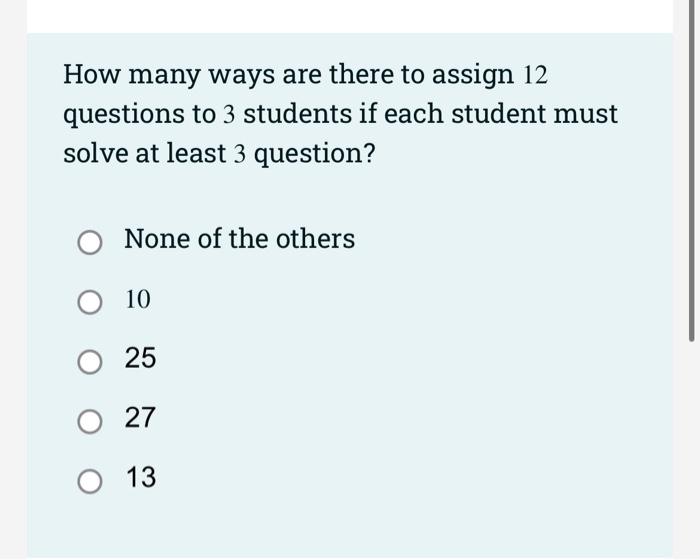The image size is (700, 560).
Task: Click the number 12 in the question
Action: point(535,75)
